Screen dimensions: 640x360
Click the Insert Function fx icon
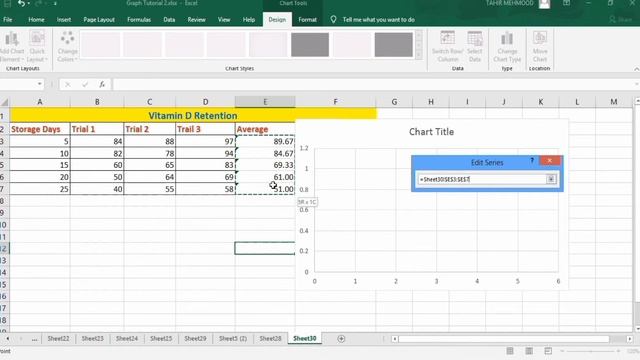[x=102, y=84]
